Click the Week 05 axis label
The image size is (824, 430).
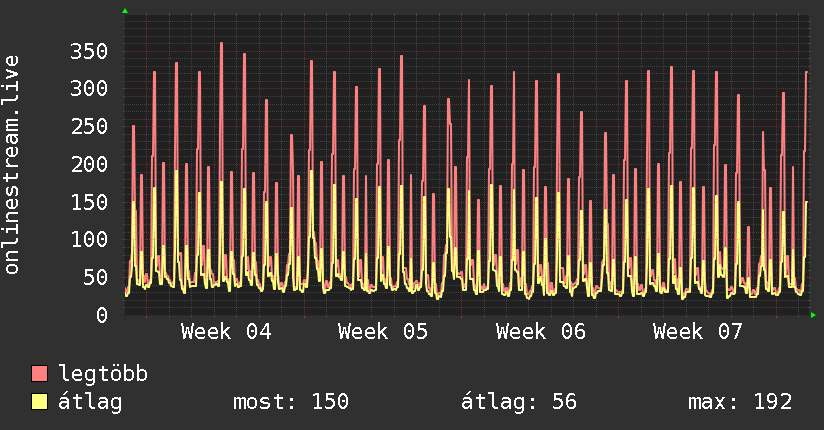tap(383, 332)
